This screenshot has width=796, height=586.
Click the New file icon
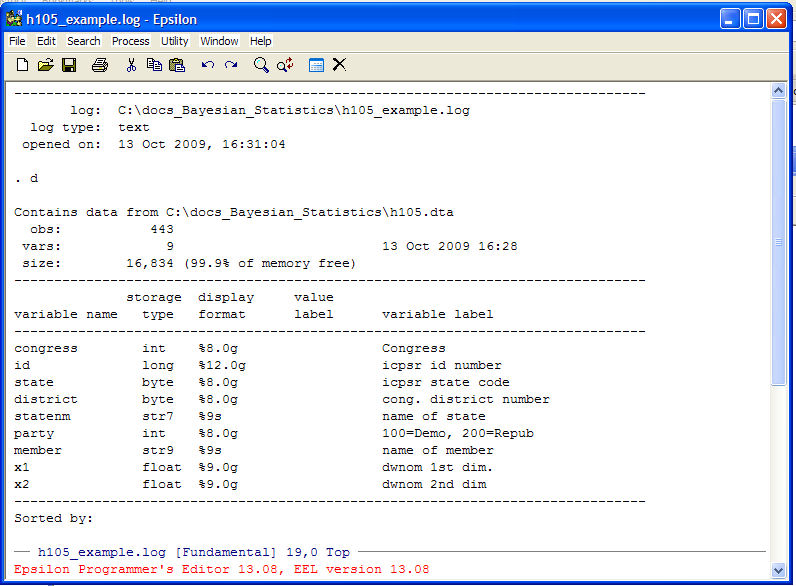tap(22, 65)
